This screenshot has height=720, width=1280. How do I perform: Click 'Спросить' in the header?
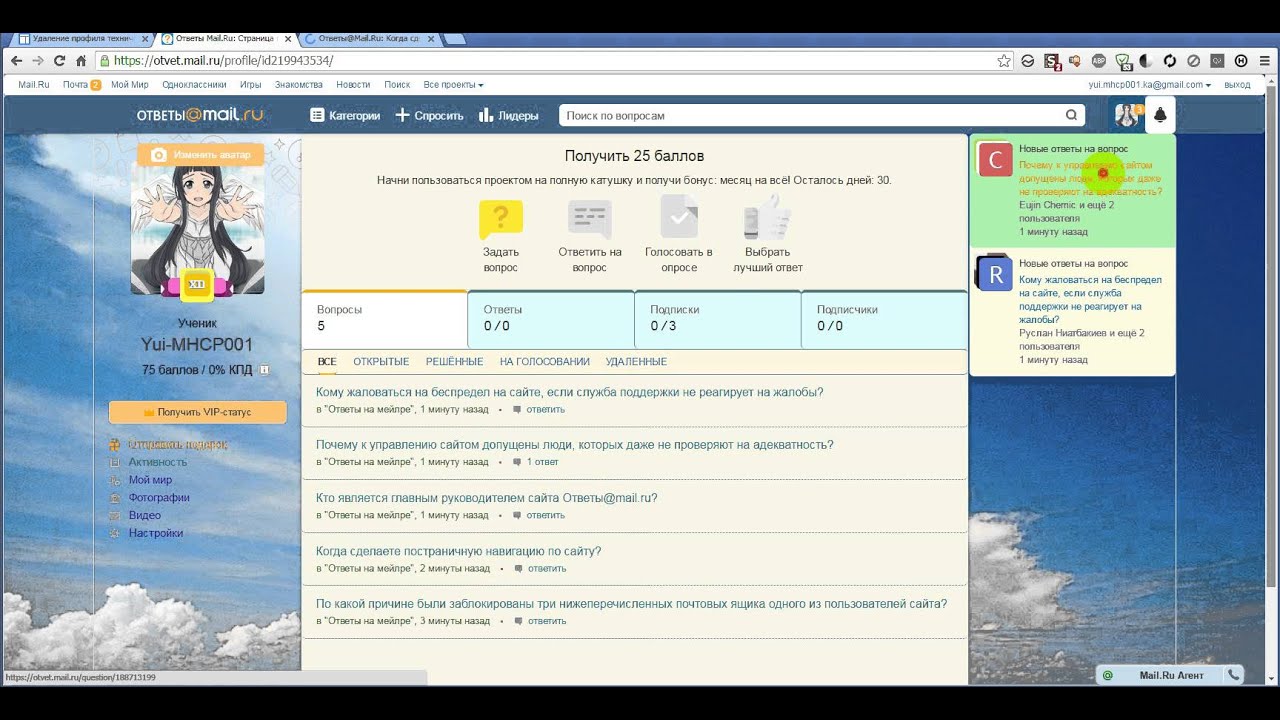429,115
